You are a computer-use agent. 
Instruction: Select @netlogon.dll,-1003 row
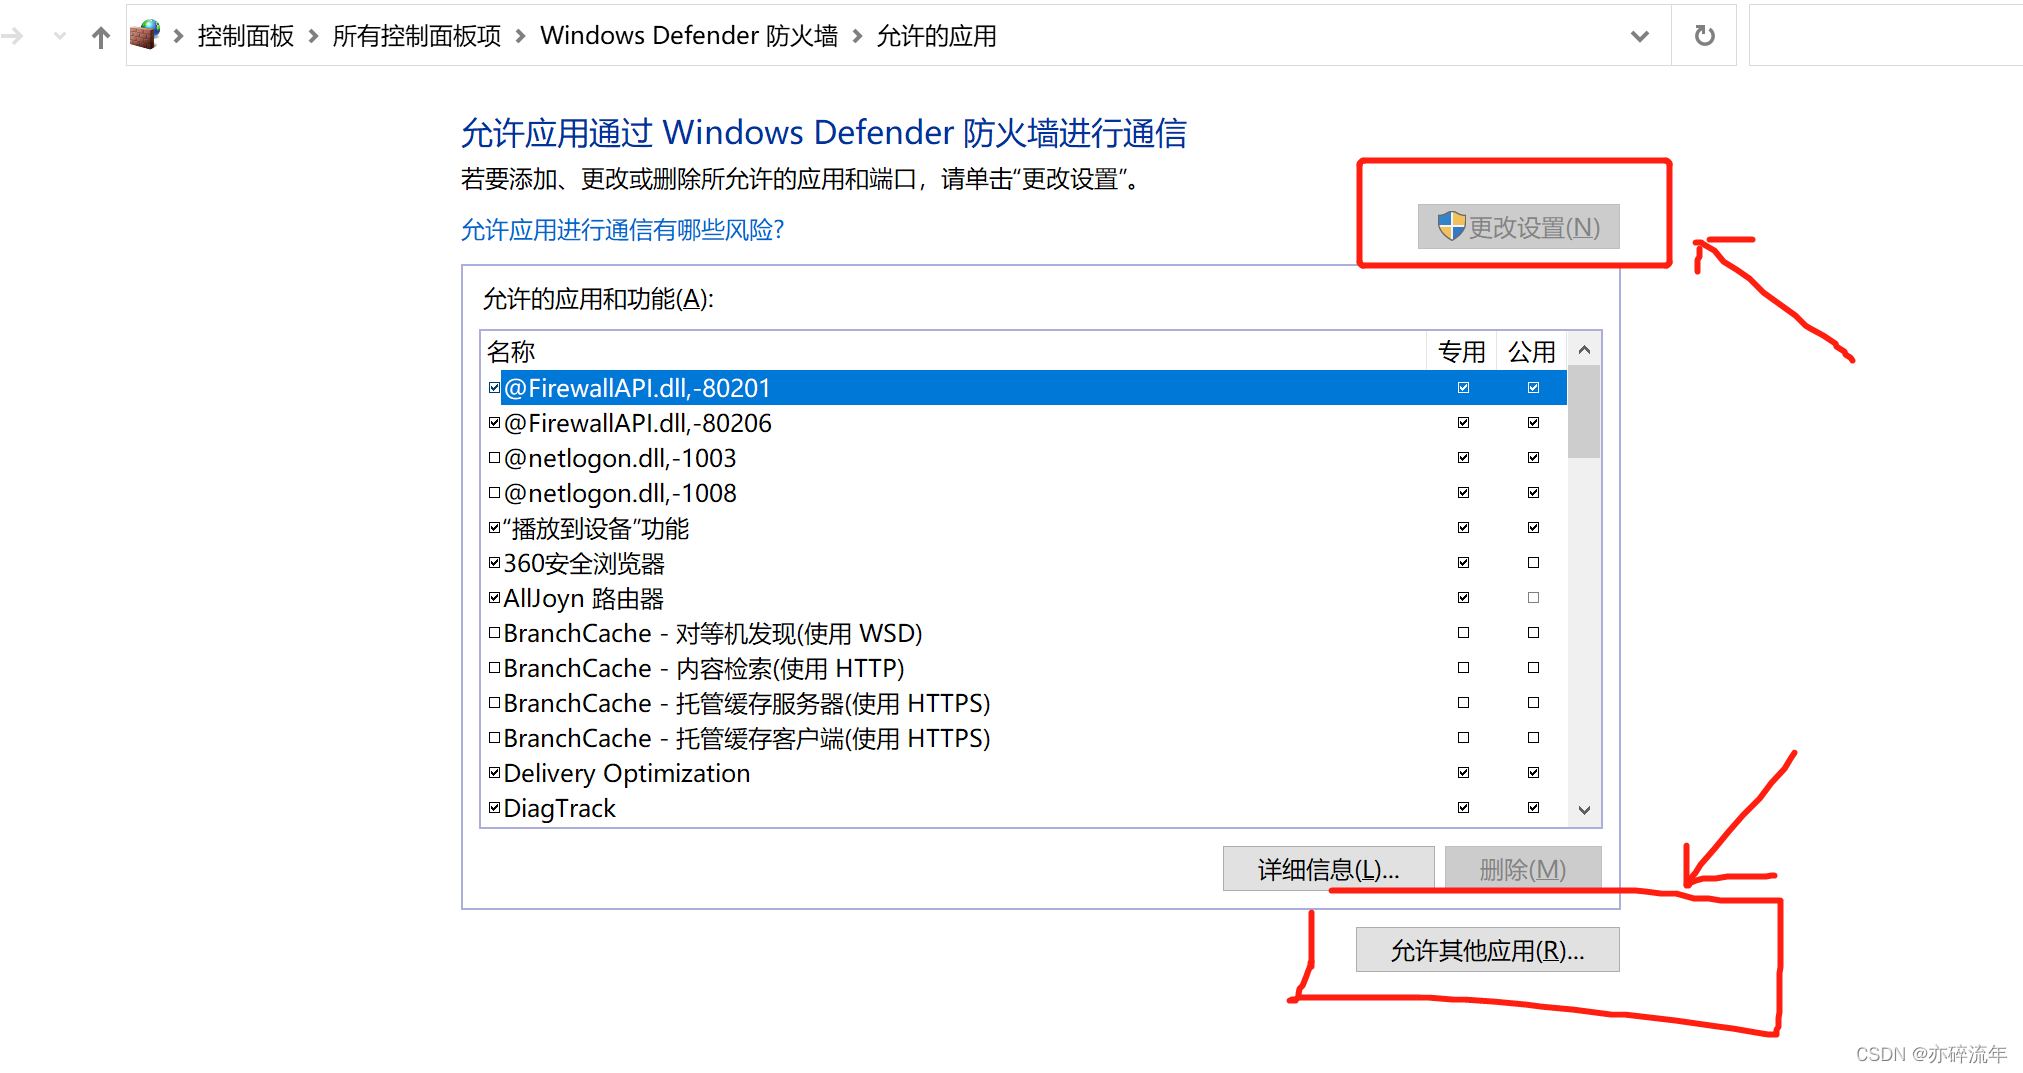click(1024, 458)
